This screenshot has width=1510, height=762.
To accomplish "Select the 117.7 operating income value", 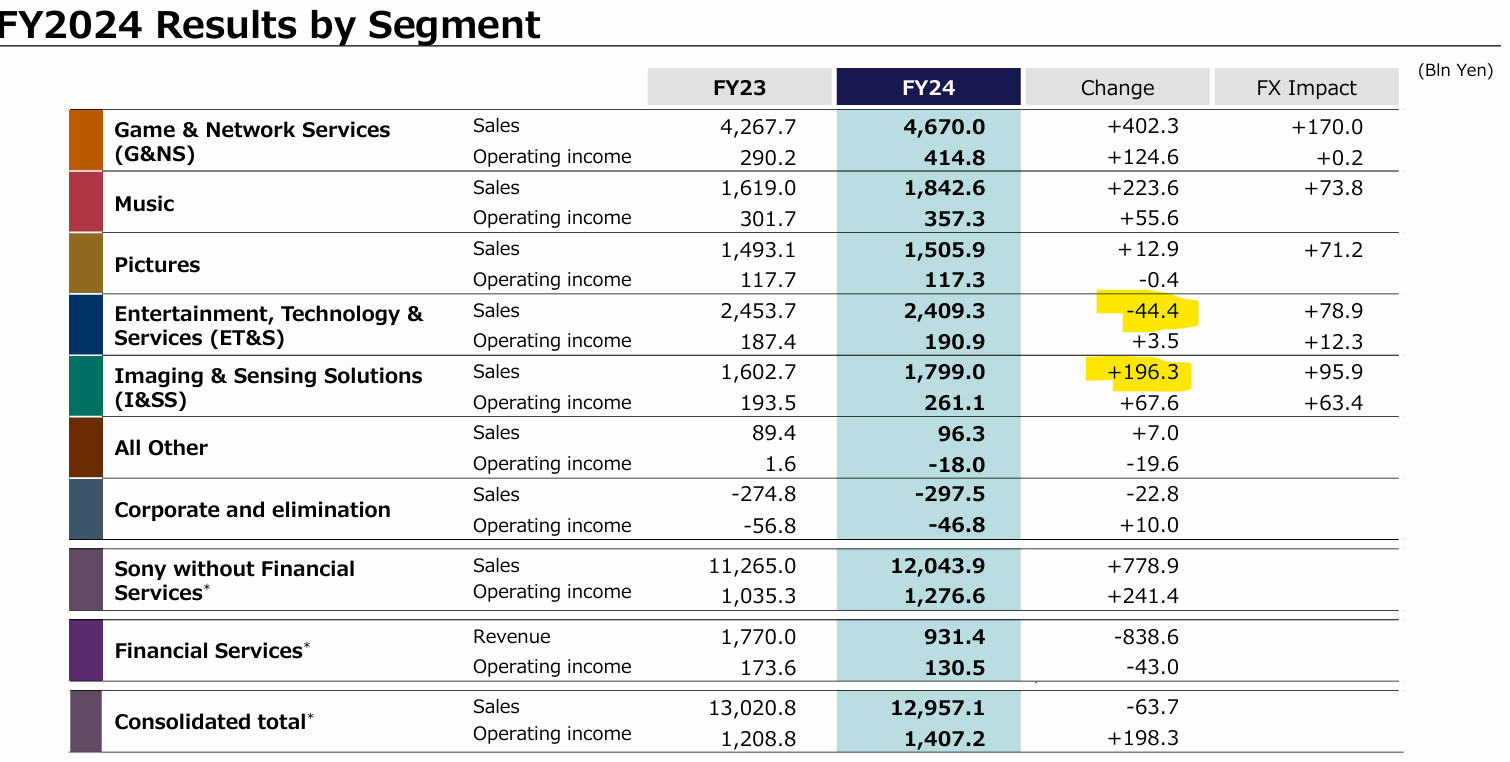I will [769, 281].
